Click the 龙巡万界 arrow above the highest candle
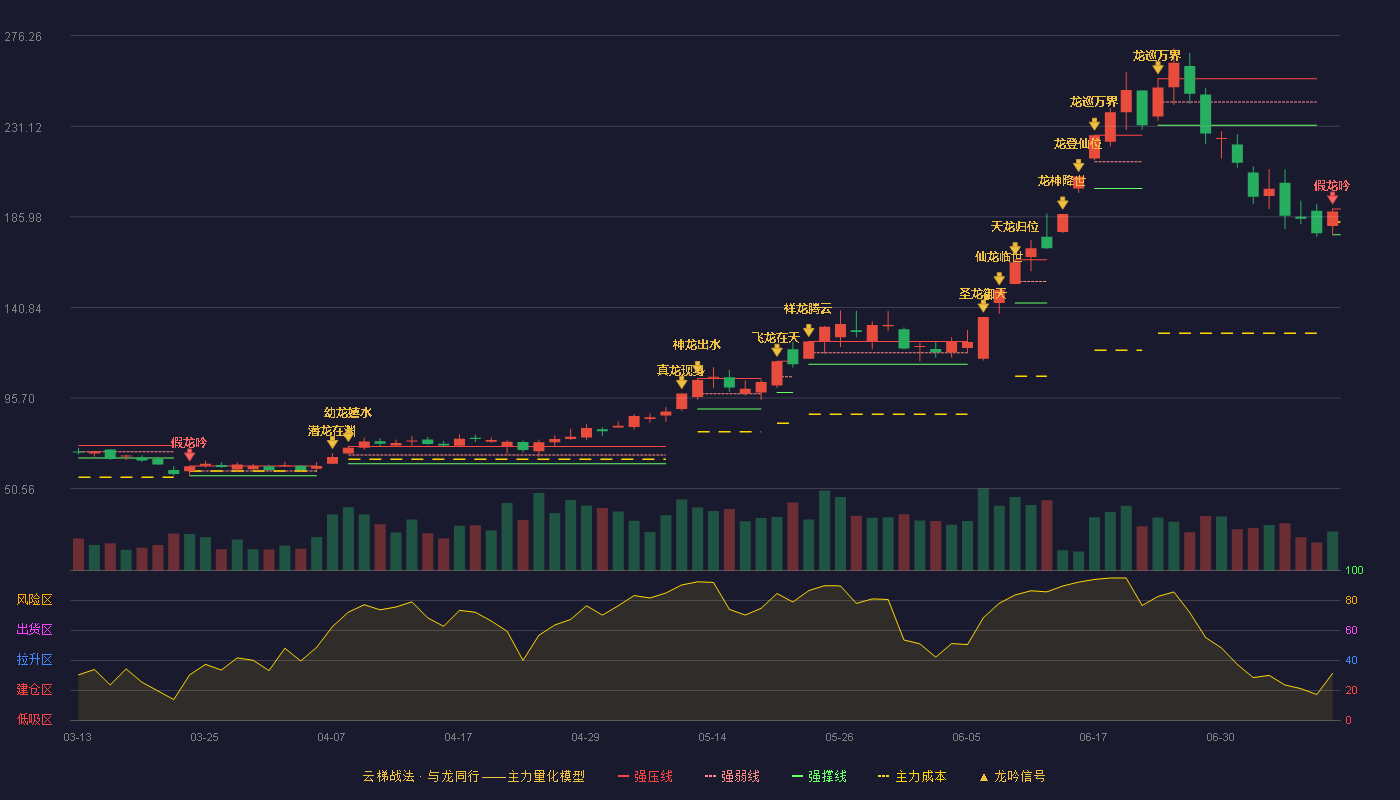Viewport: 1400px width, 800px height. coord(1158,68)
